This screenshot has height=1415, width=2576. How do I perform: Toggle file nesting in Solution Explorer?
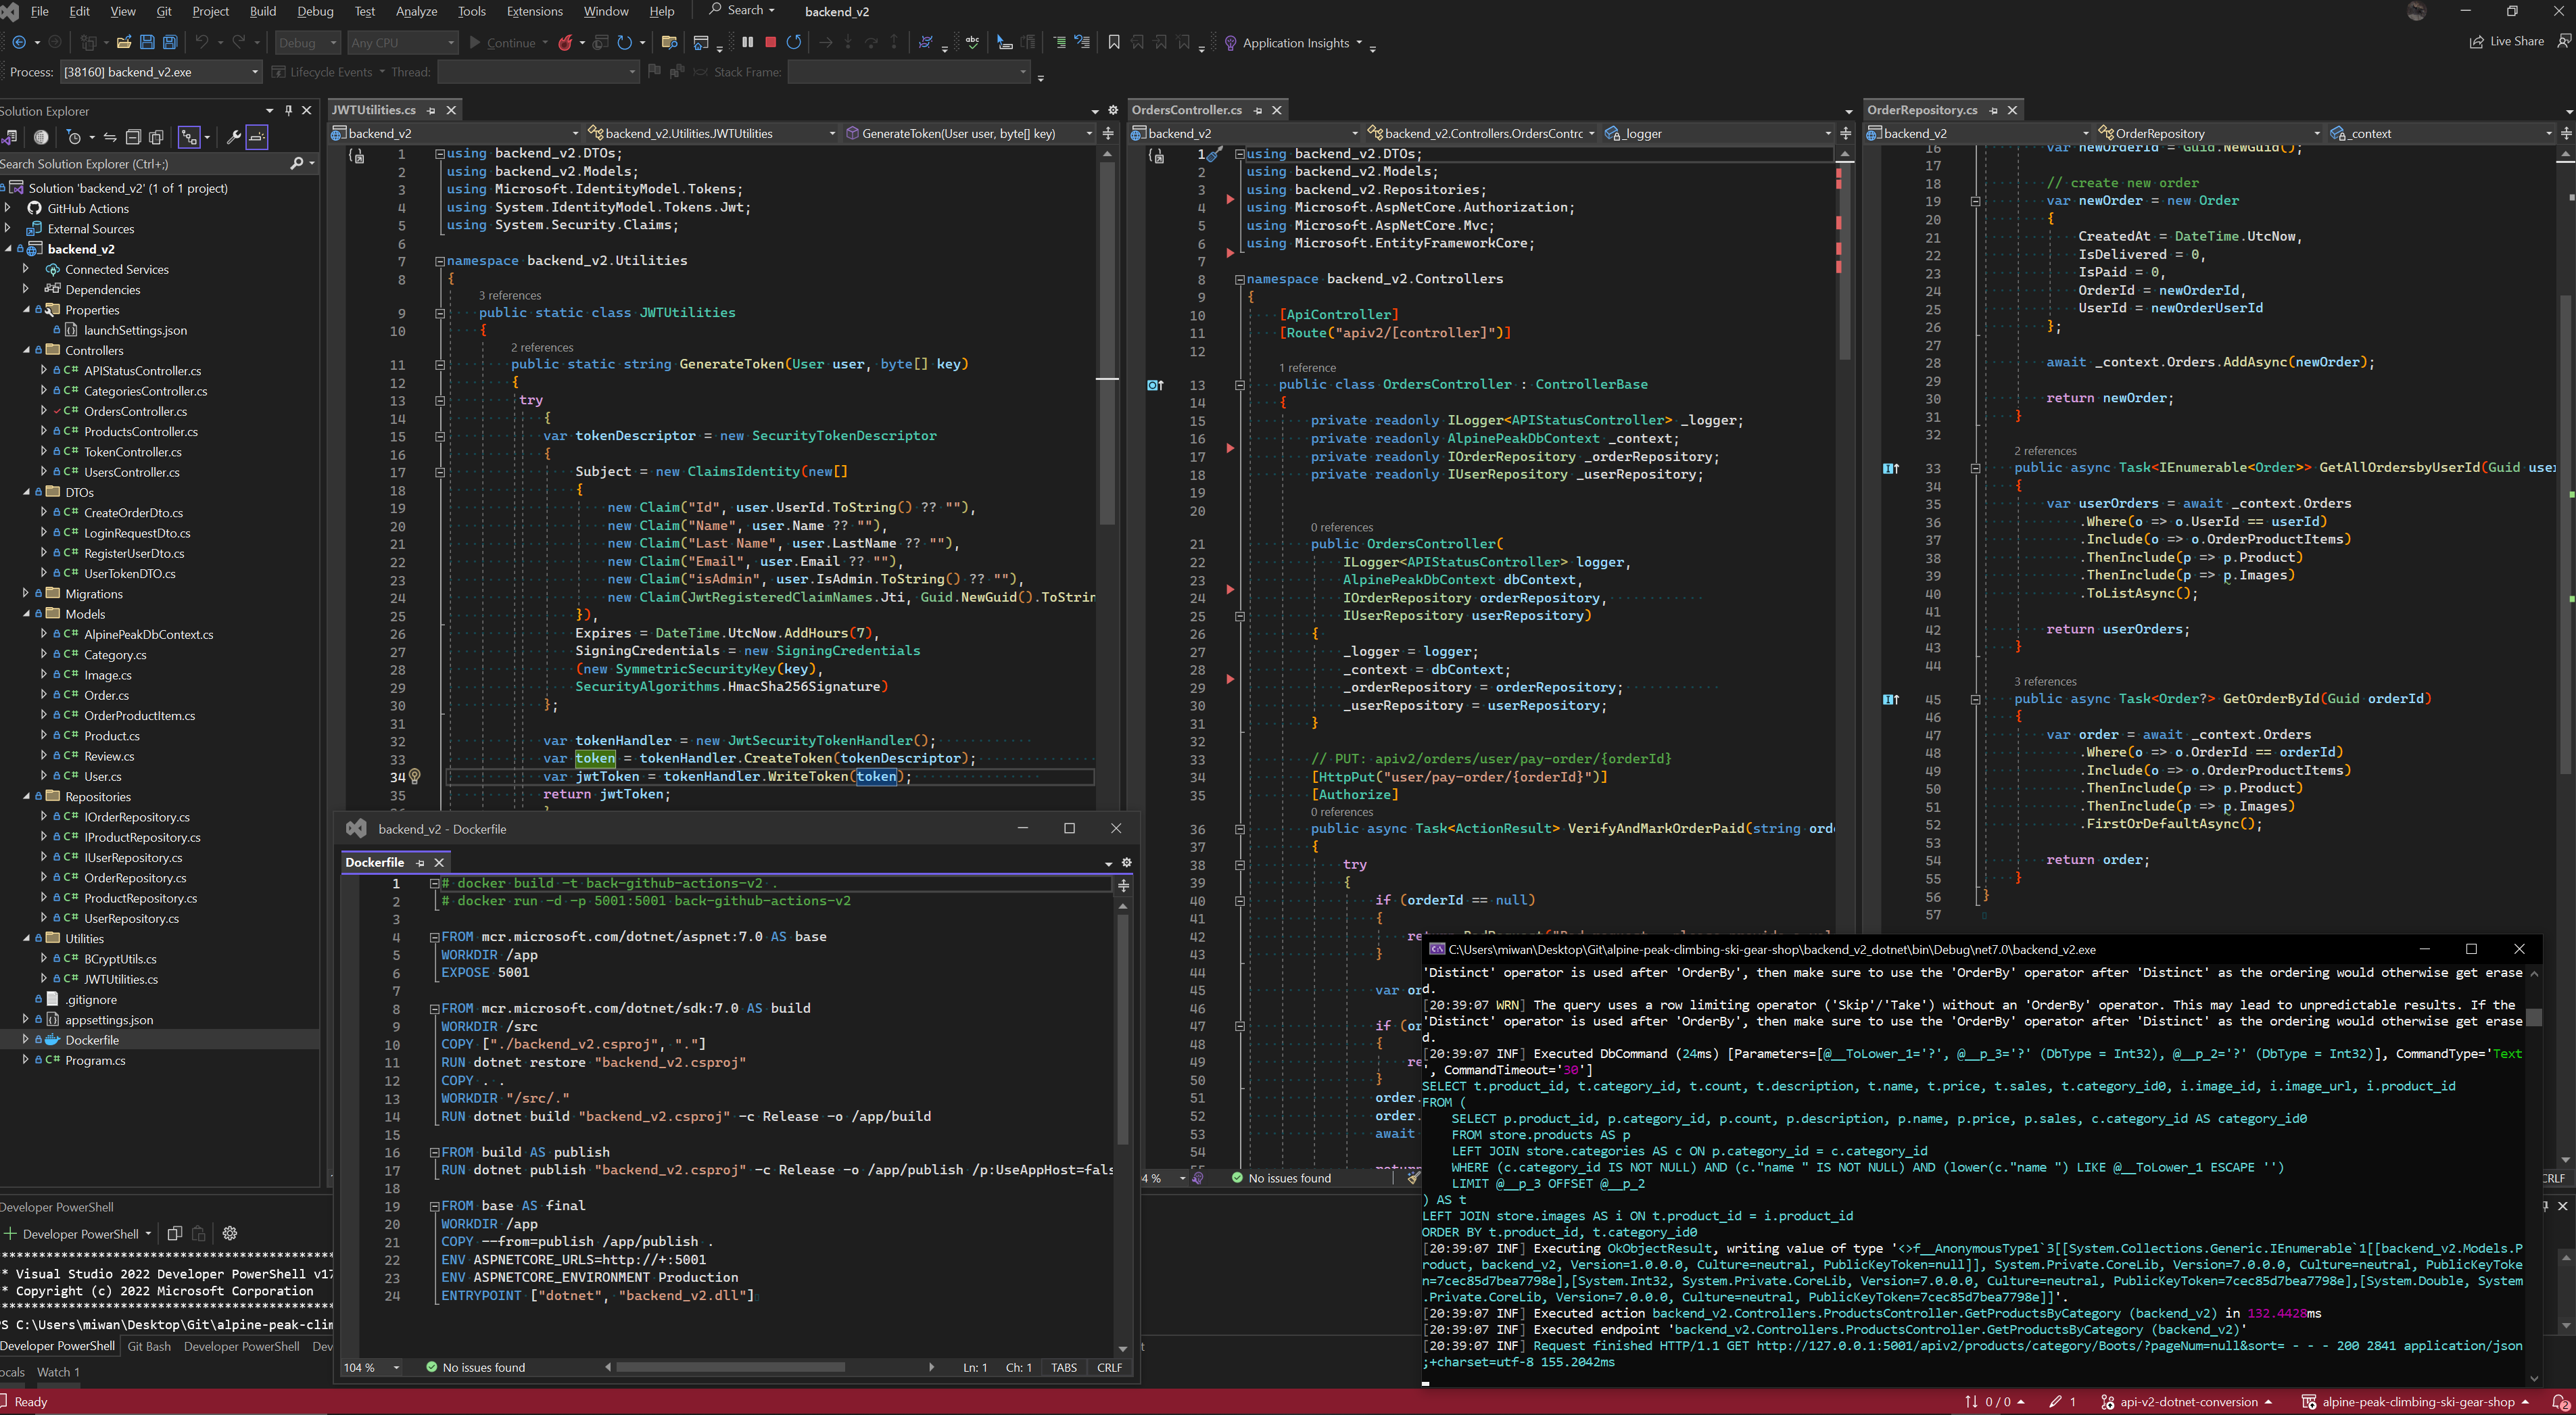pyautogui.click(x=189, y=137)
